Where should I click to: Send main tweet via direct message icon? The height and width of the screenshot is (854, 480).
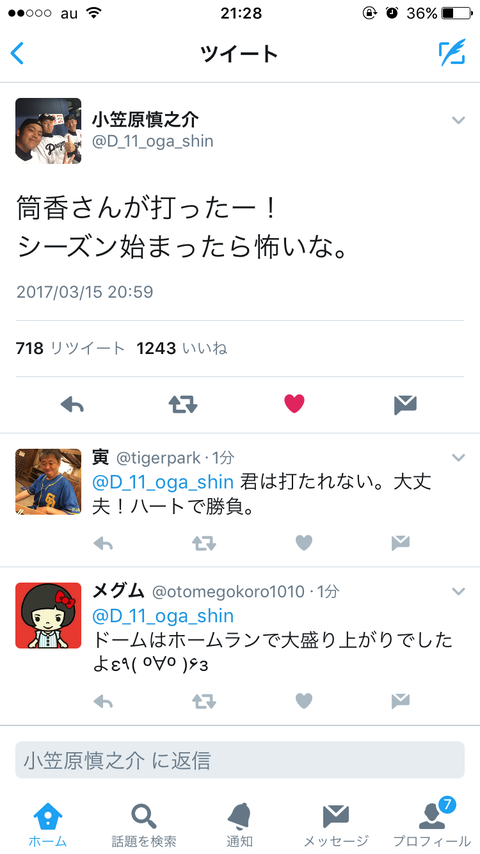(x=405, y=405)
